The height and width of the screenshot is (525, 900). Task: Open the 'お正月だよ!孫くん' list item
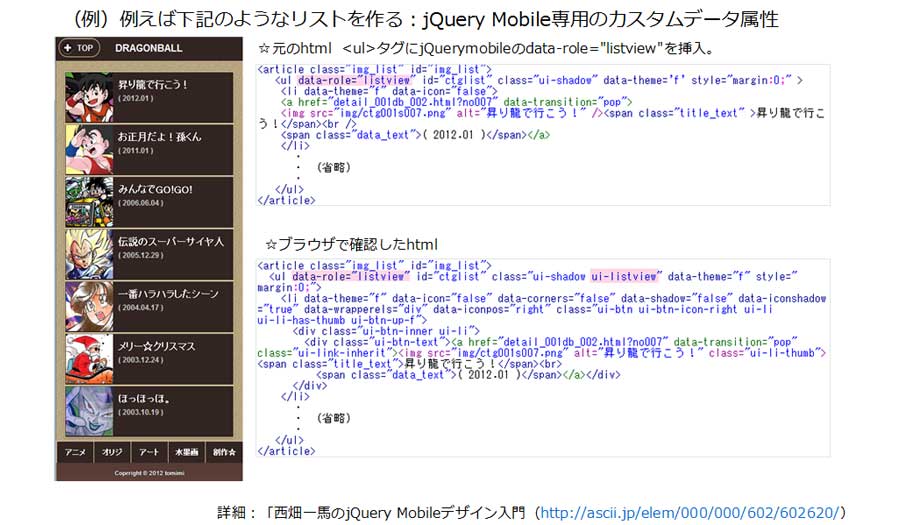click(149, 150)
